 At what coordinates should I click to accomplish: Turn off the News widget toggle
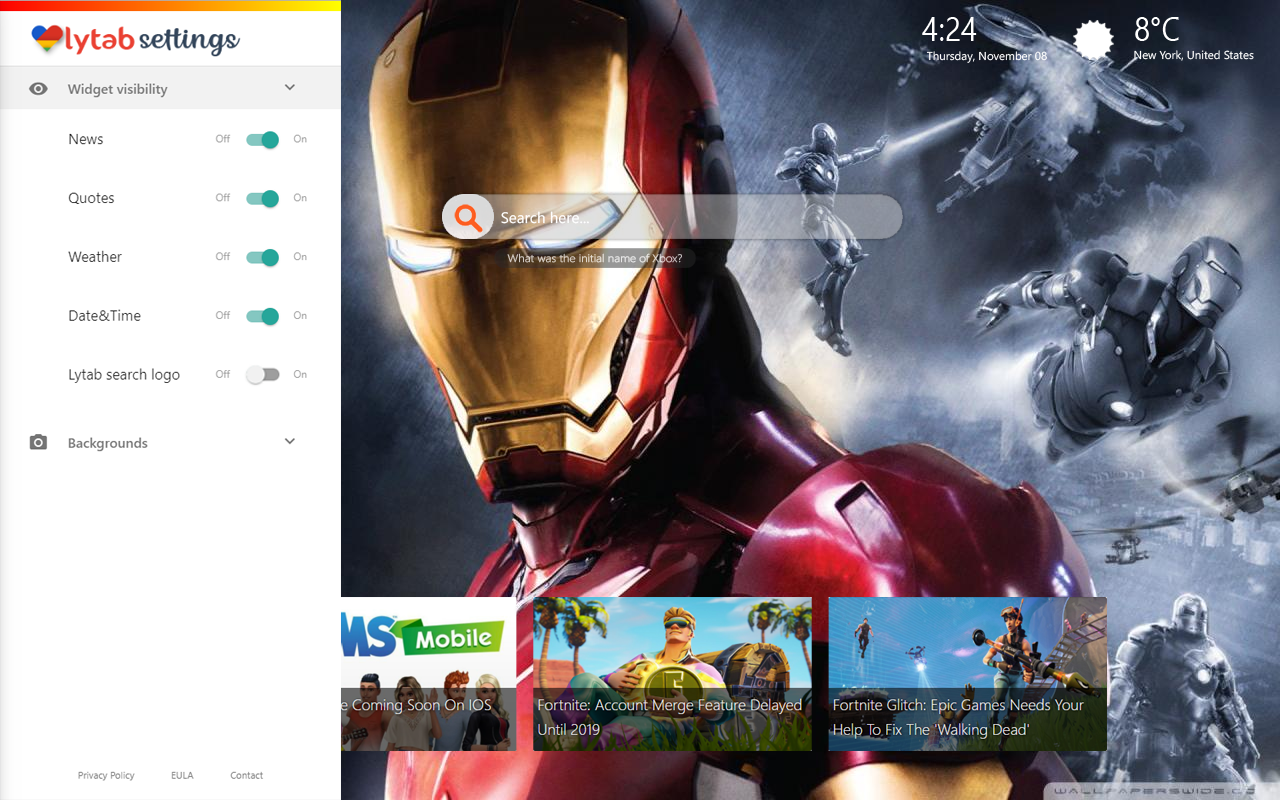(x=263, y=140)
